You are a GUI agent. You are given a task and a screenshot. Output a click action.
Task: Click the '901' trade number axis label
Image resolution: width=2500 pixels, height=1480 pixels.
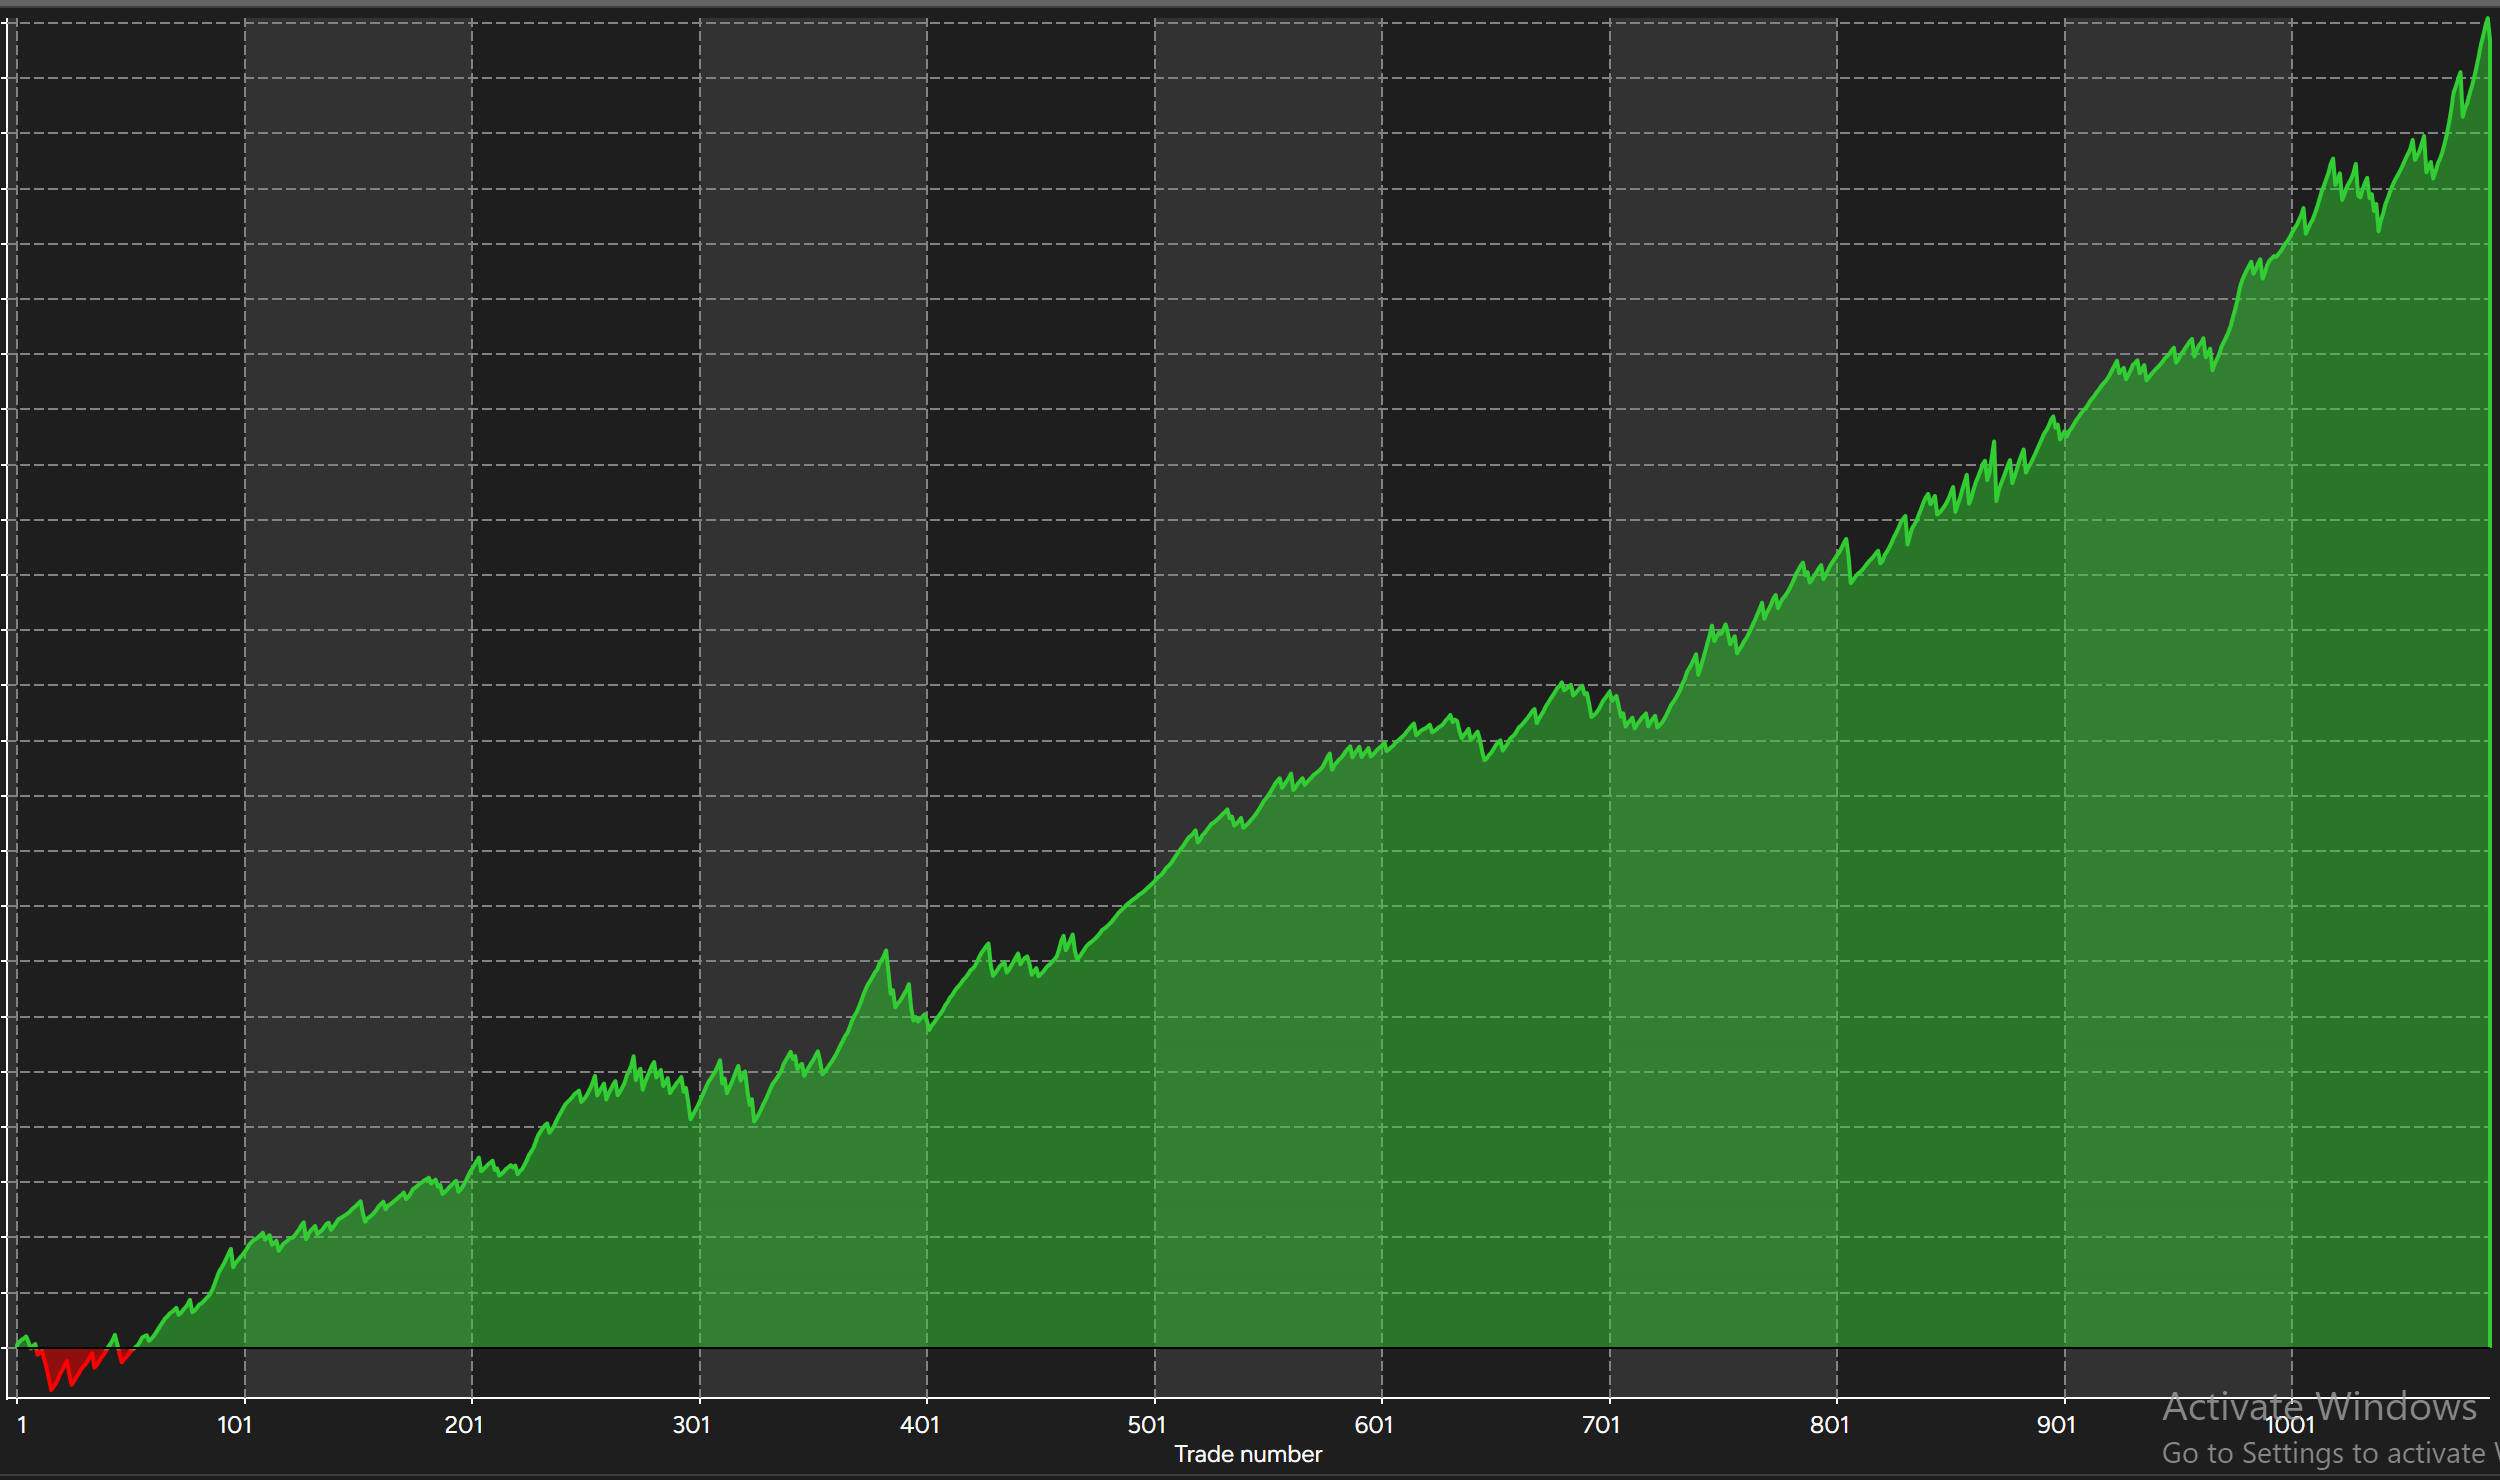pyautogui.click(x=2056, y=1425)
